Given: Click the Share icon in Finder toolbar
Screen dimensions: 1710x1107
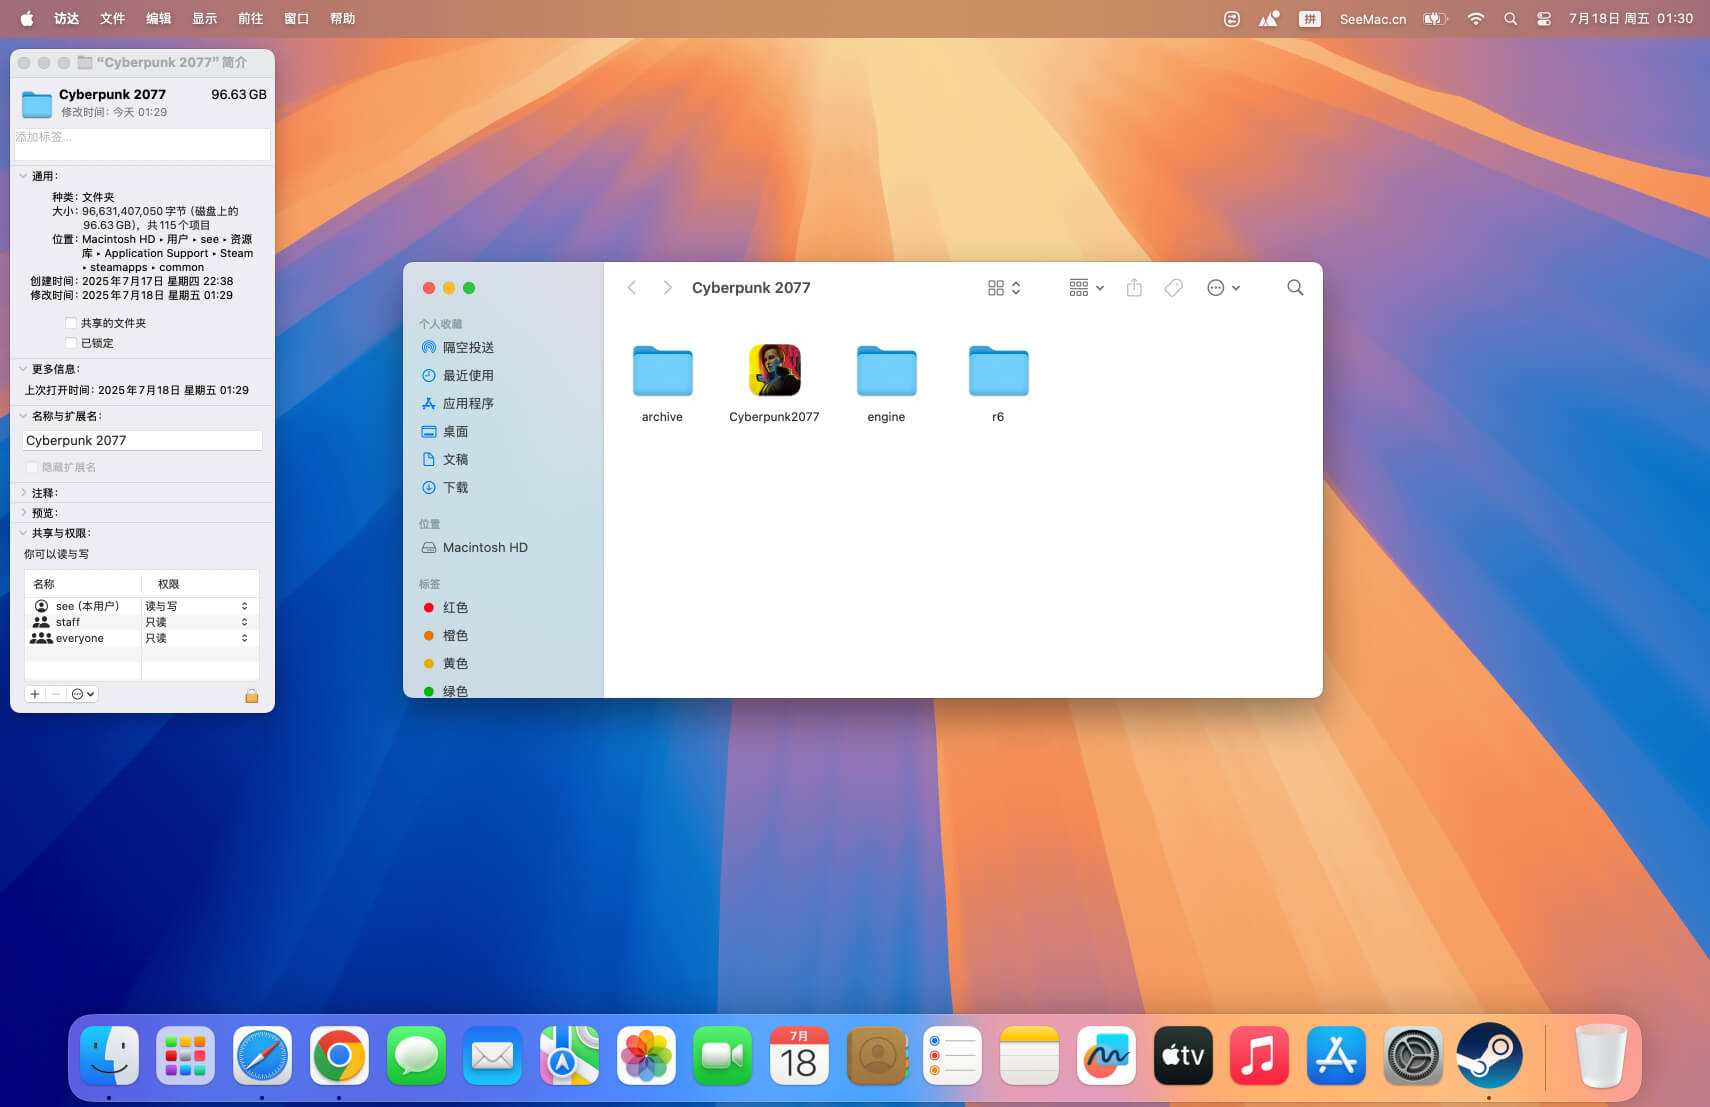Looking at the screenshot, I should click(1133, 288).
